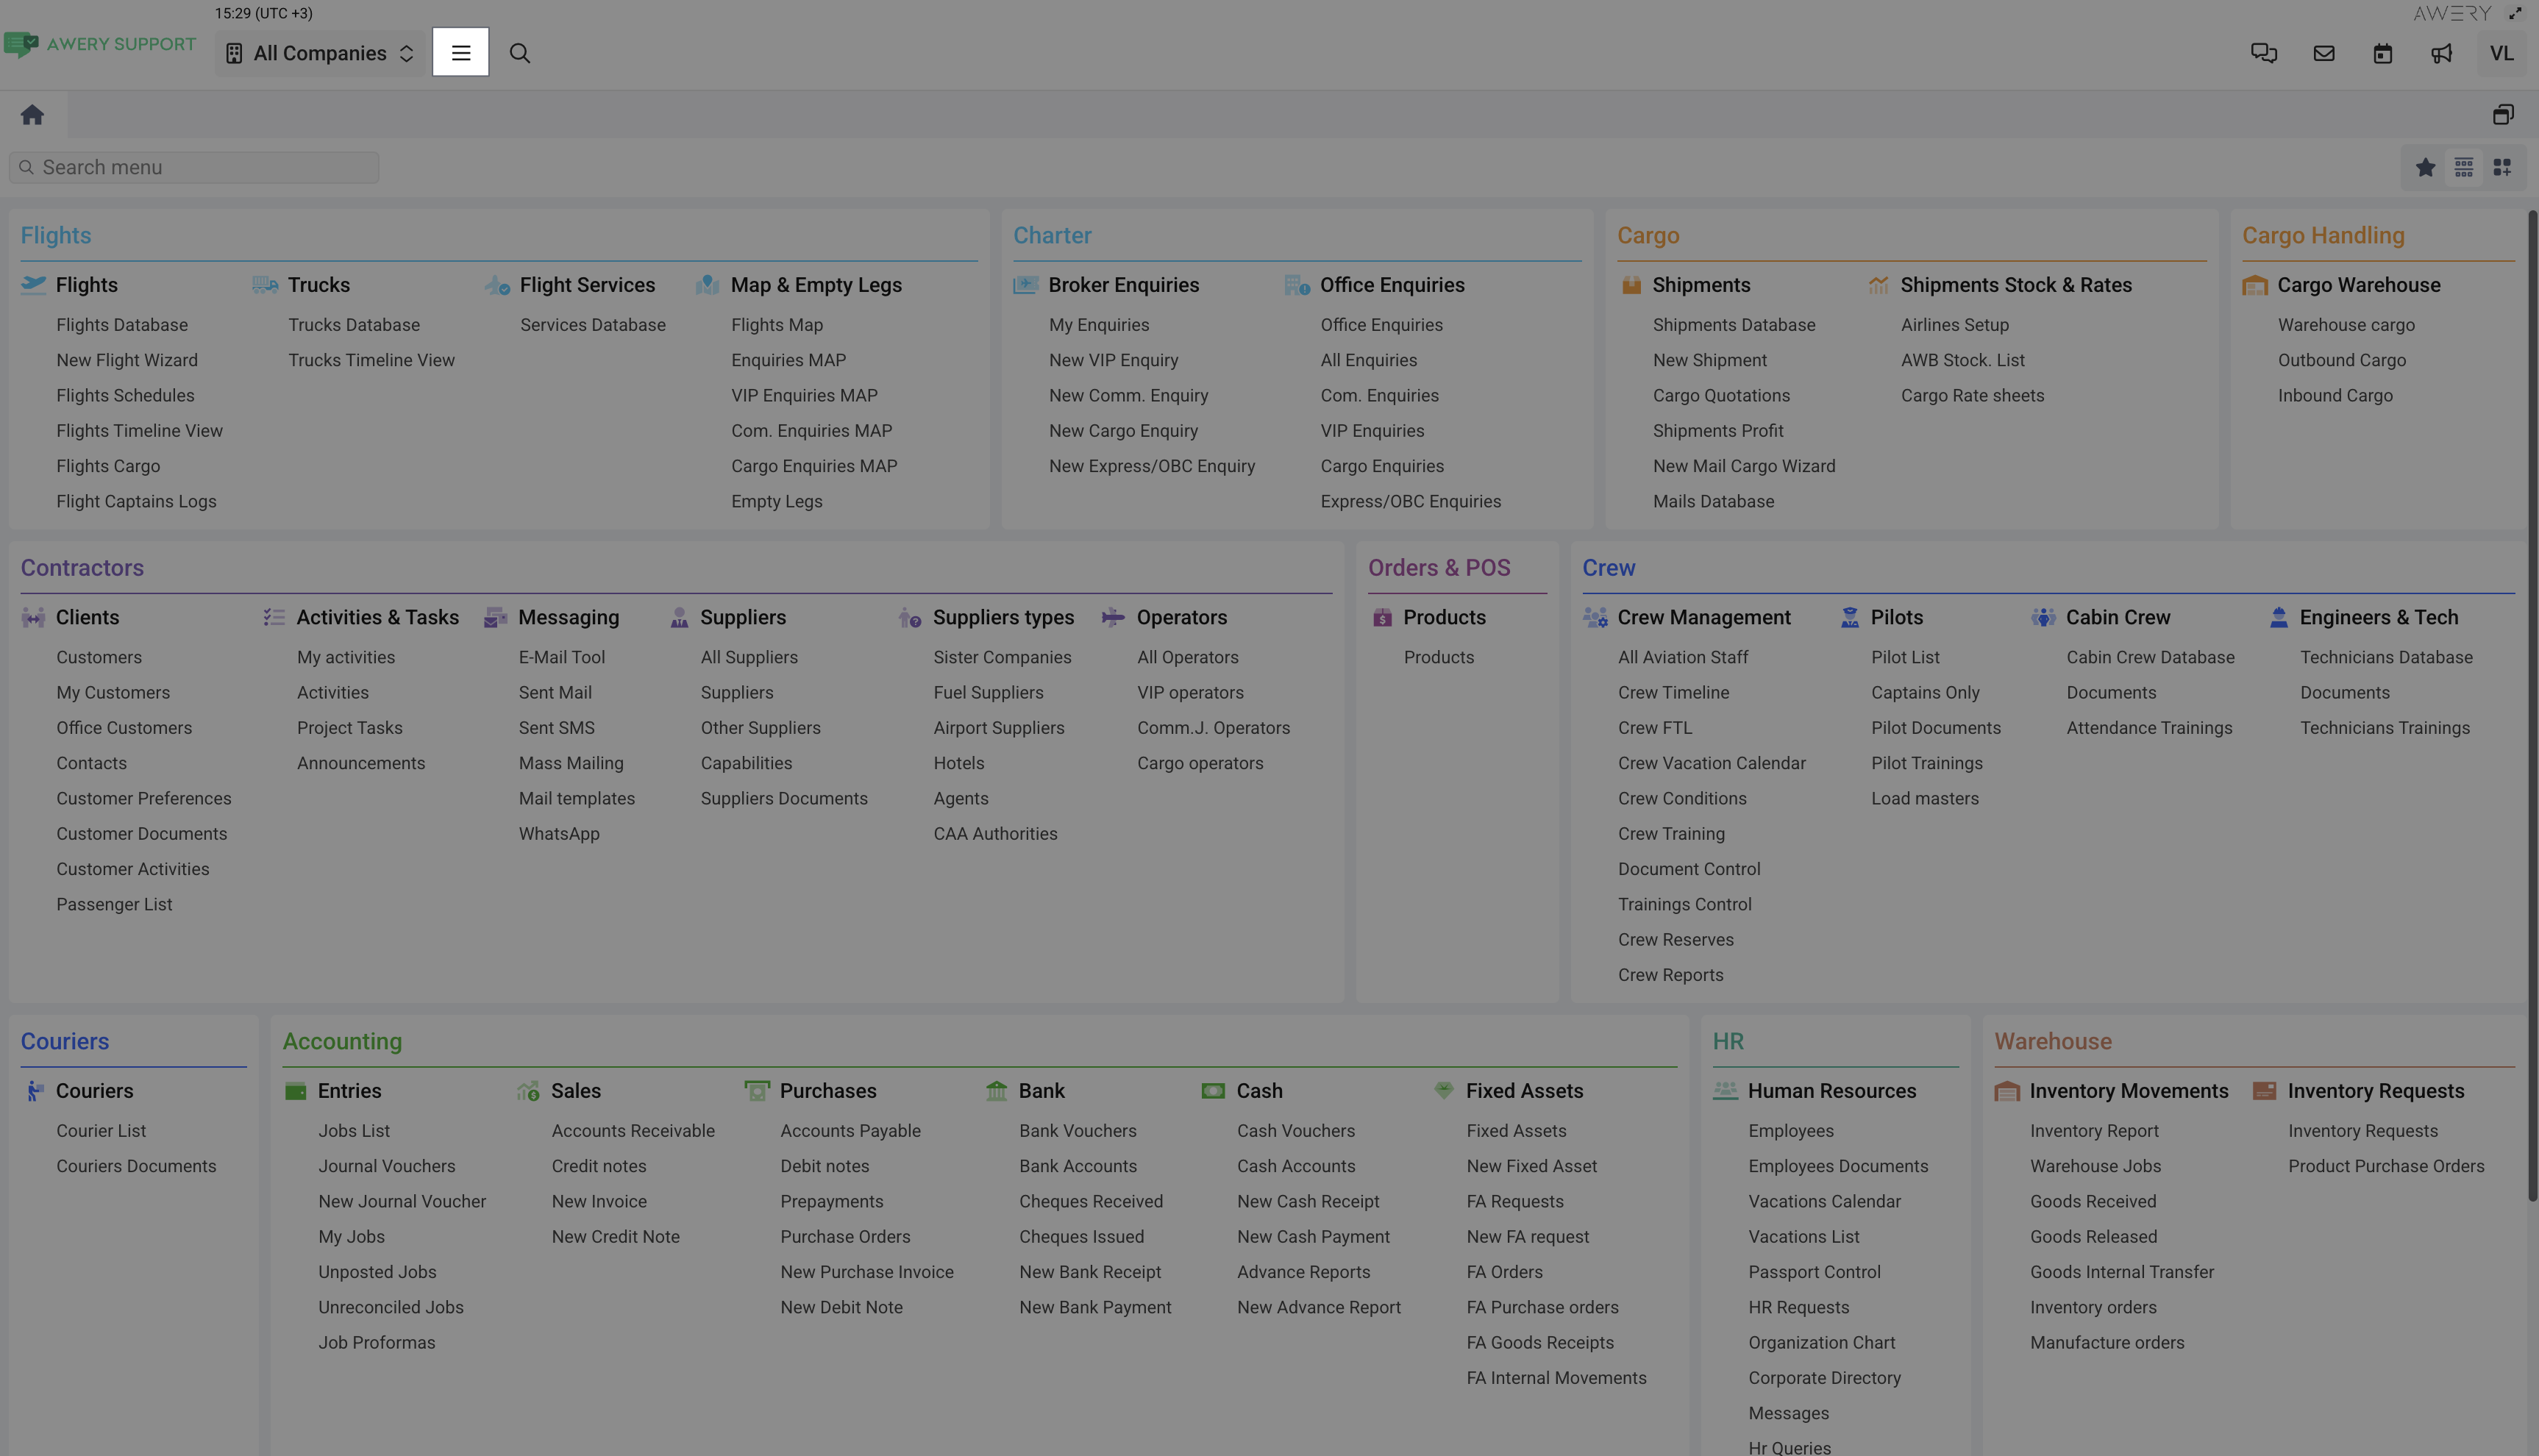Open the search magnifier icon

click(519, 53)
